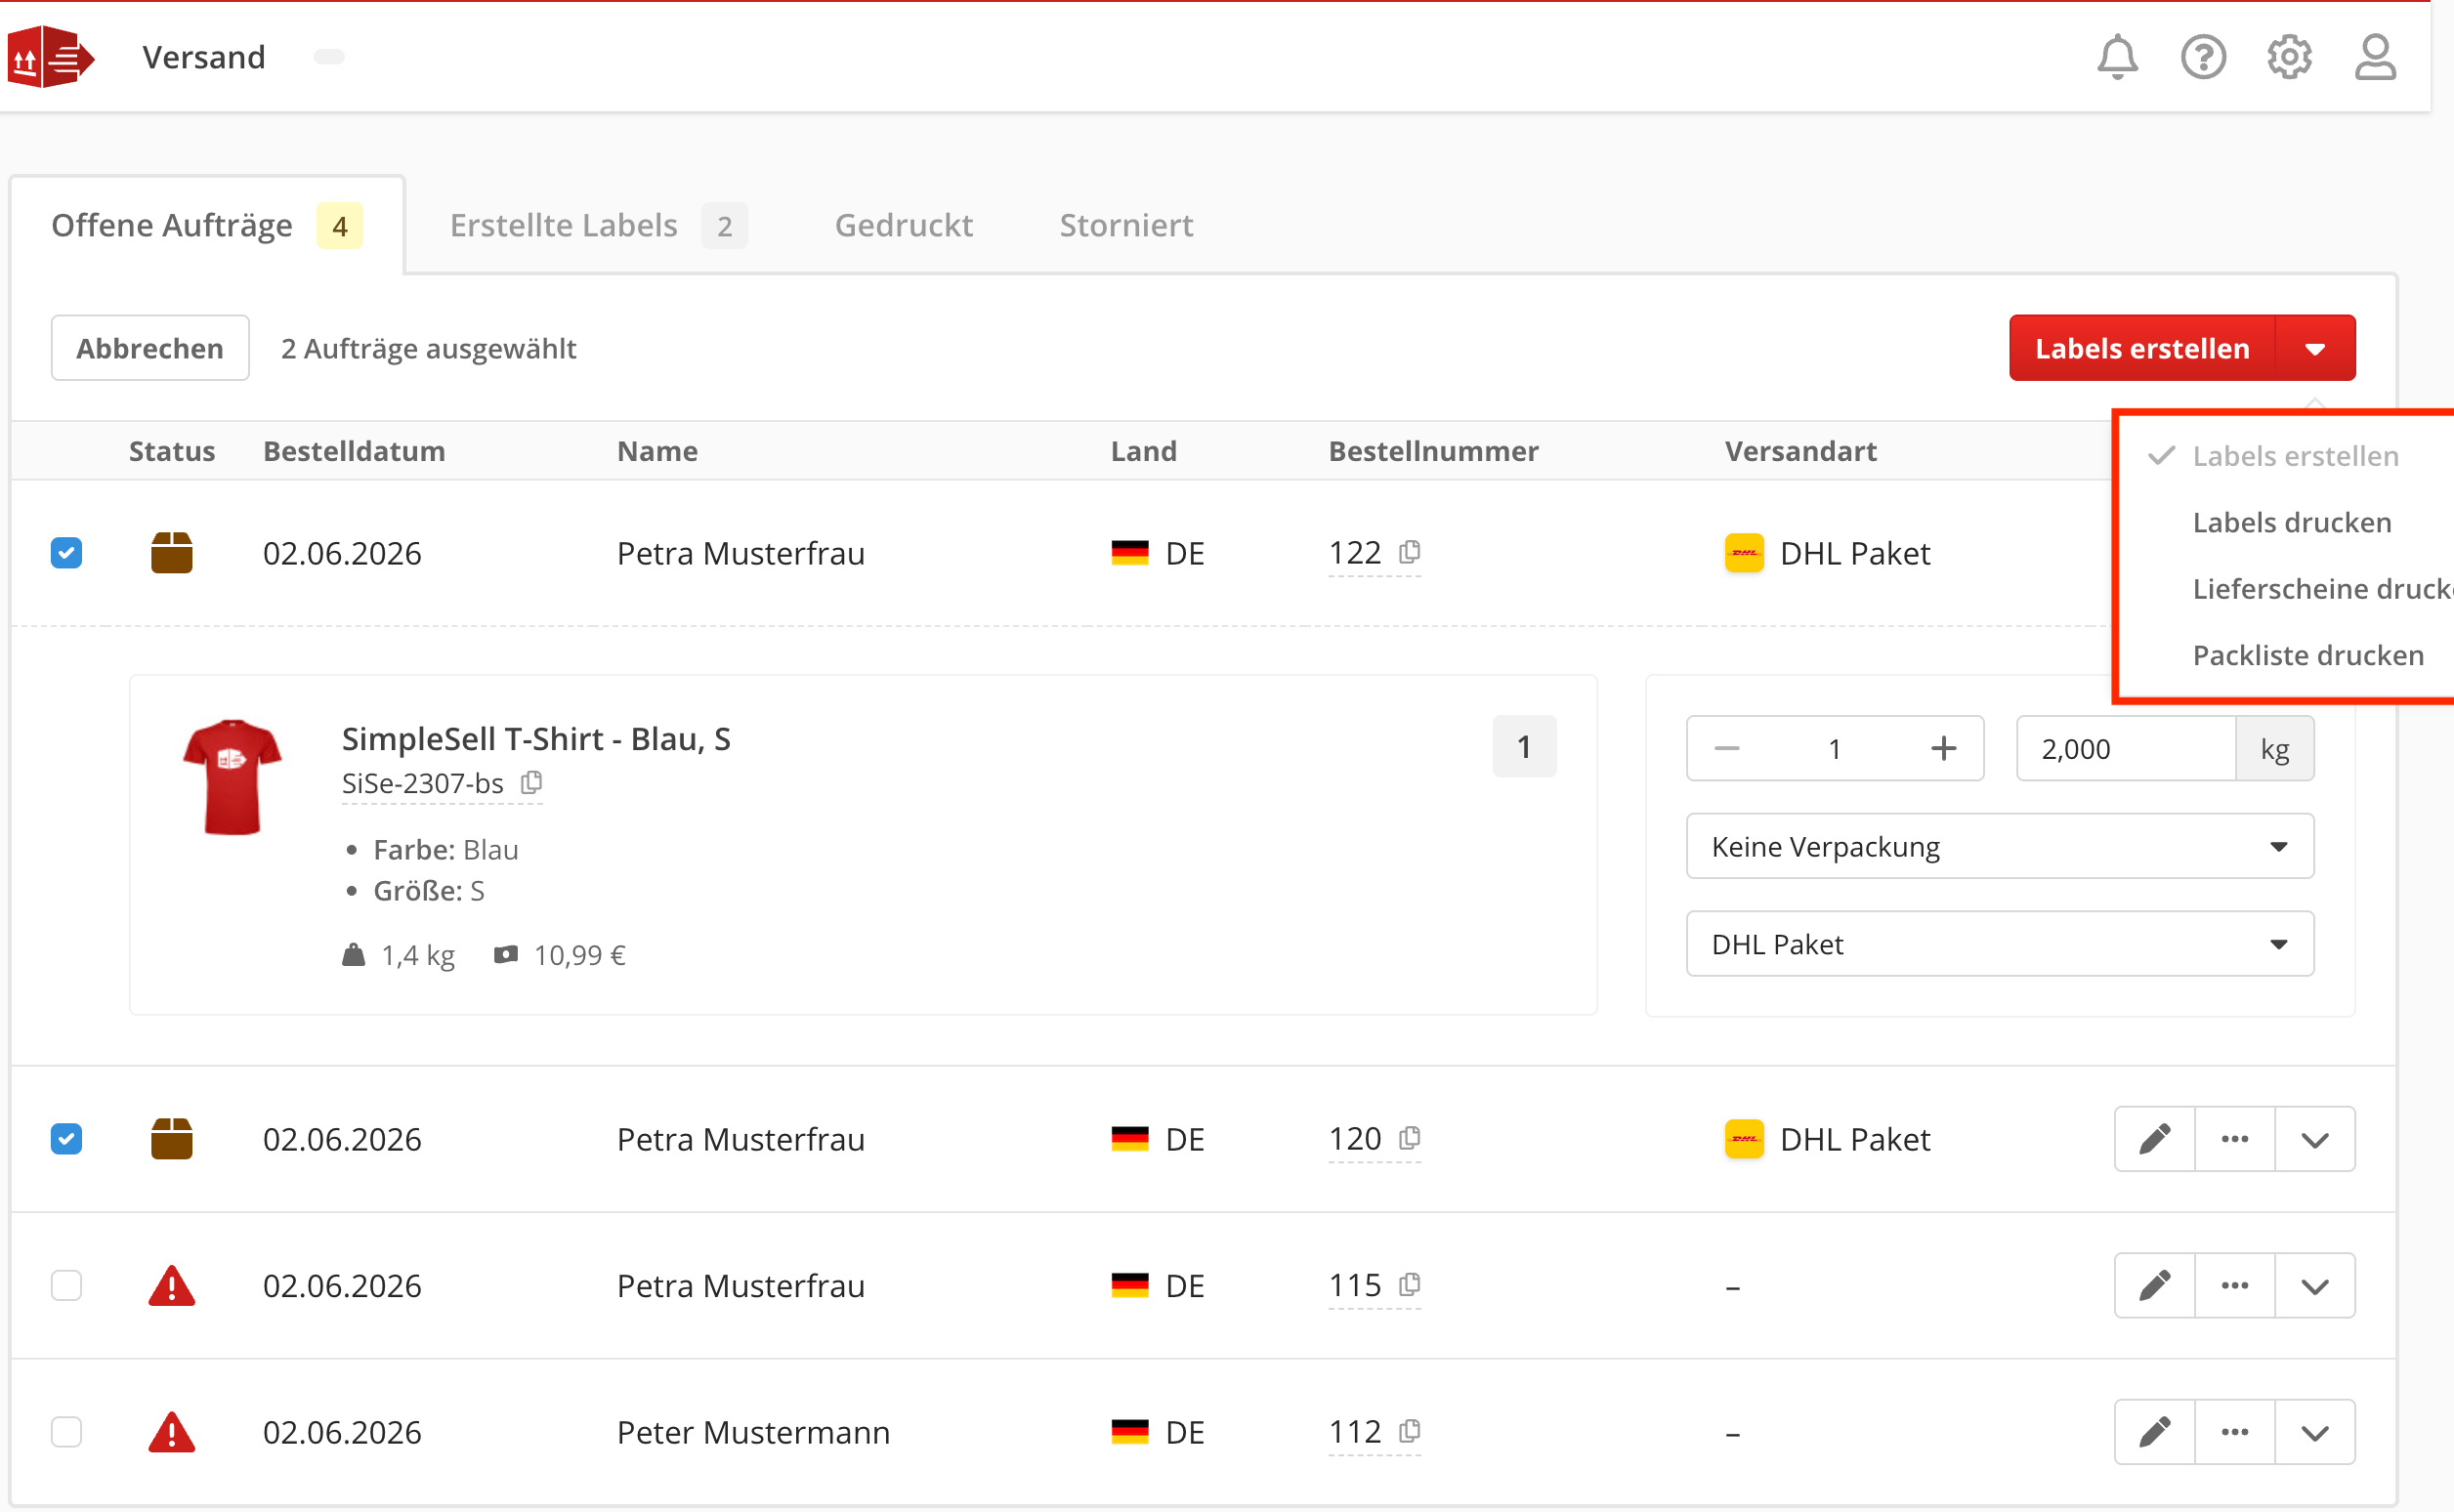This screenshot has height=1512, width=2454.
Task: Copy order number 122
Action: pyautogui.click(x=1409, y=552)
